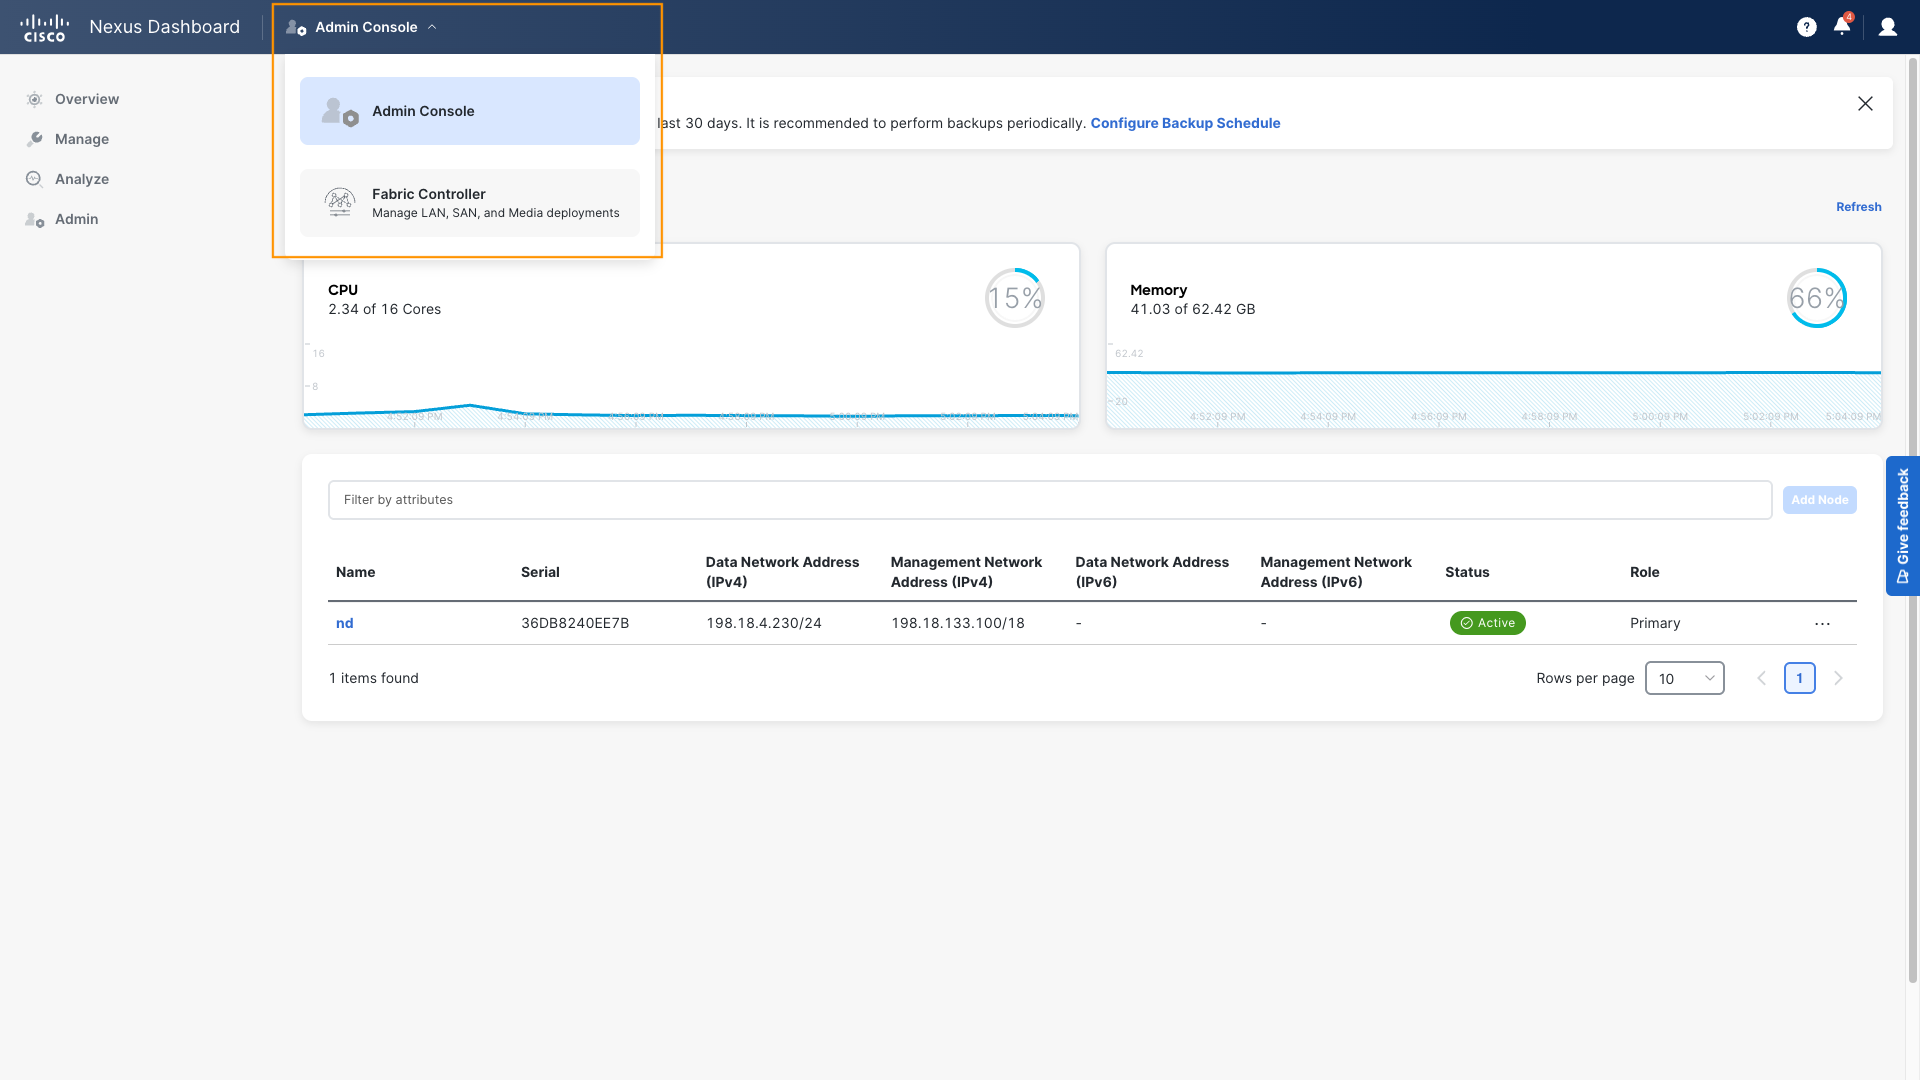This screenshot has width=1920, height=1080.
Task: Open the Manage sidebar section
Action: (x=82, y=139)
